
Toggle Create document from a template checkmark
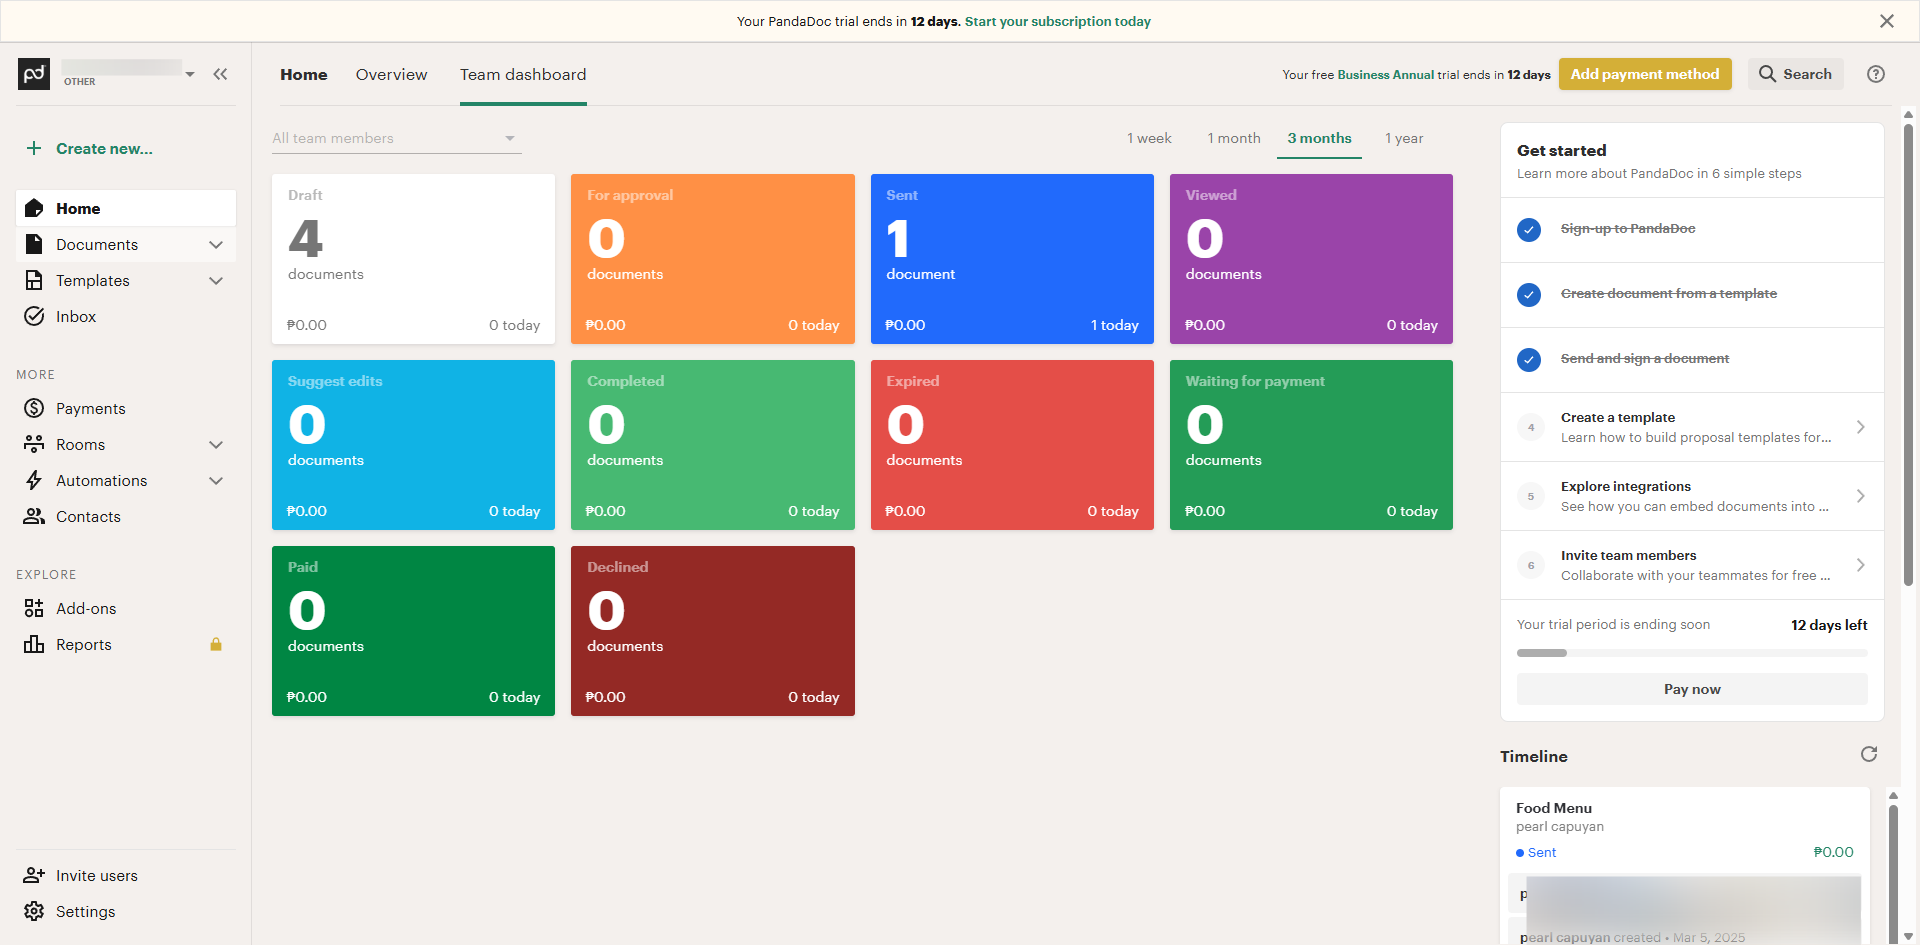(1529, 295)
